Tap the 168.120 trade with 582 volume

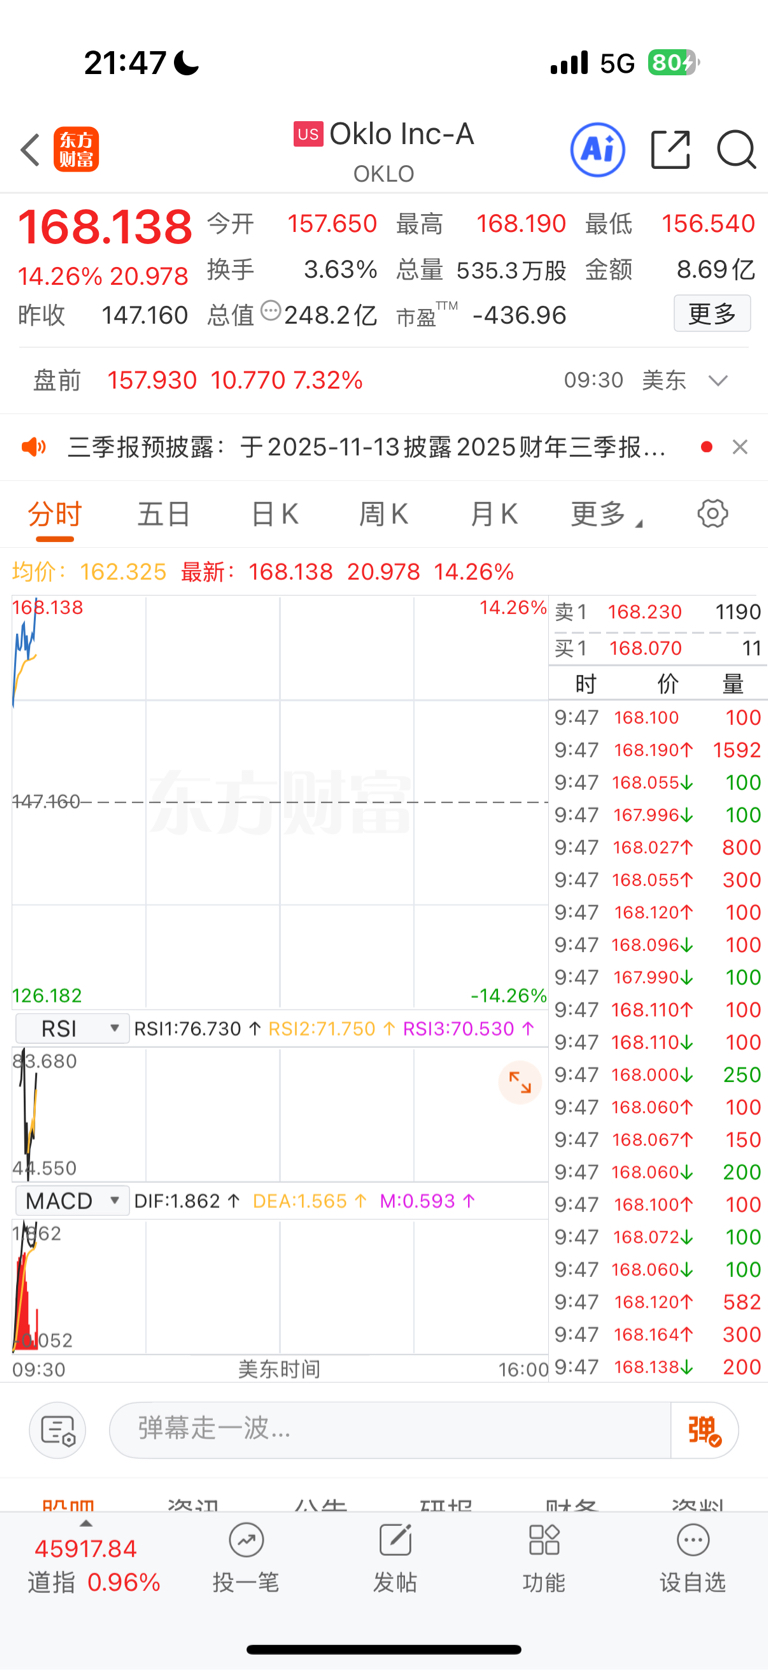[x=658, y=1302]
